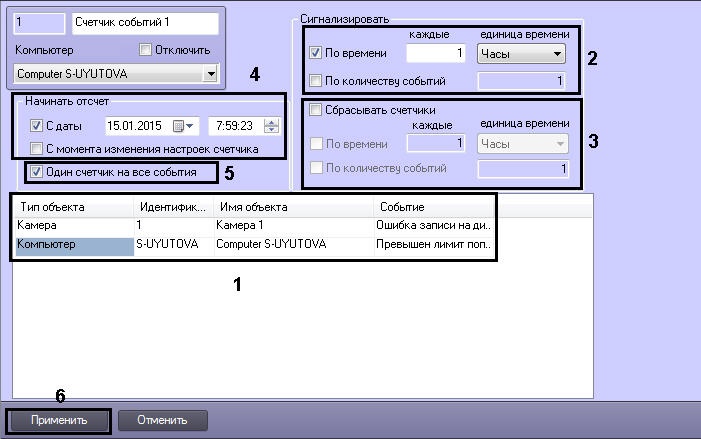Viewport: 701px width, 439px height.
Task: Open the calendar picker next to 15.01.2015
Action: 183,126
